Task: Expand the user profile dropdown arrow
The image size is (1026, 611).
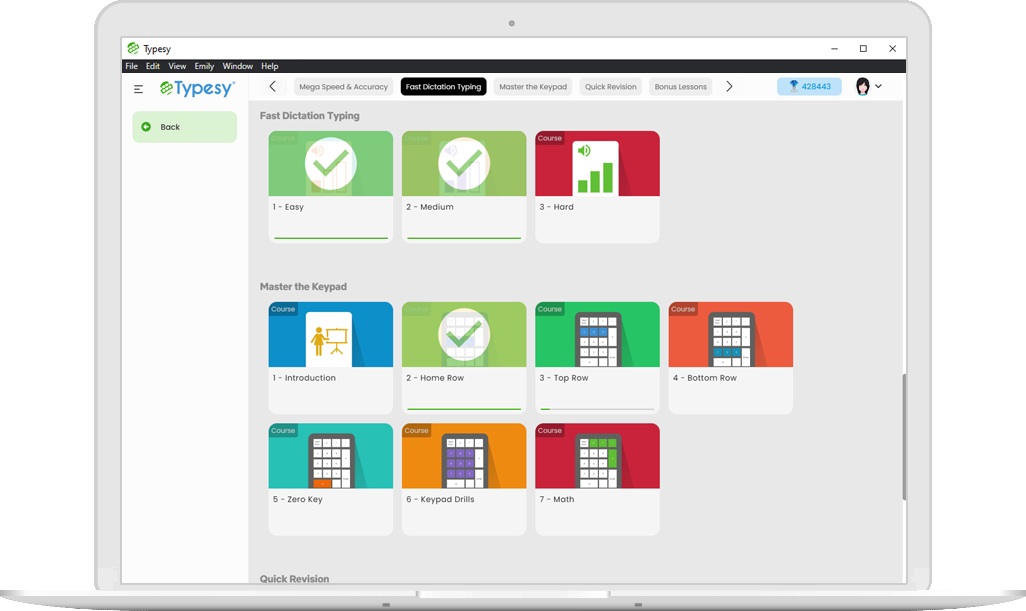Action: point(878,86)
